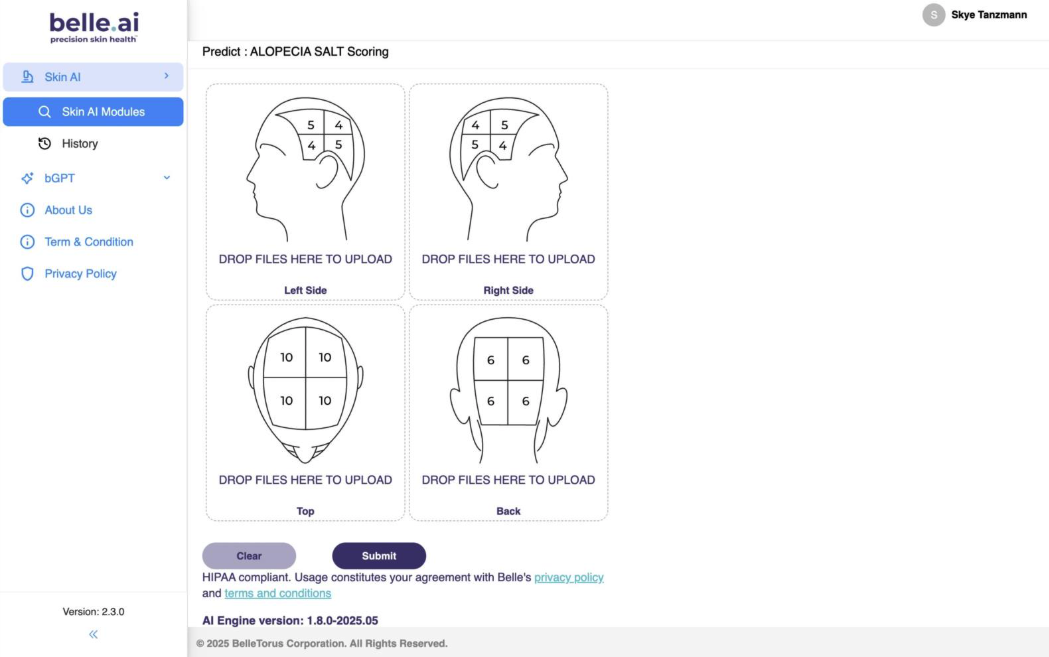This screenshot has width=1049, height=657.
Task: Expand the Skin AI menu chevron
Action: pyautogui.click(x=166, y=76)
